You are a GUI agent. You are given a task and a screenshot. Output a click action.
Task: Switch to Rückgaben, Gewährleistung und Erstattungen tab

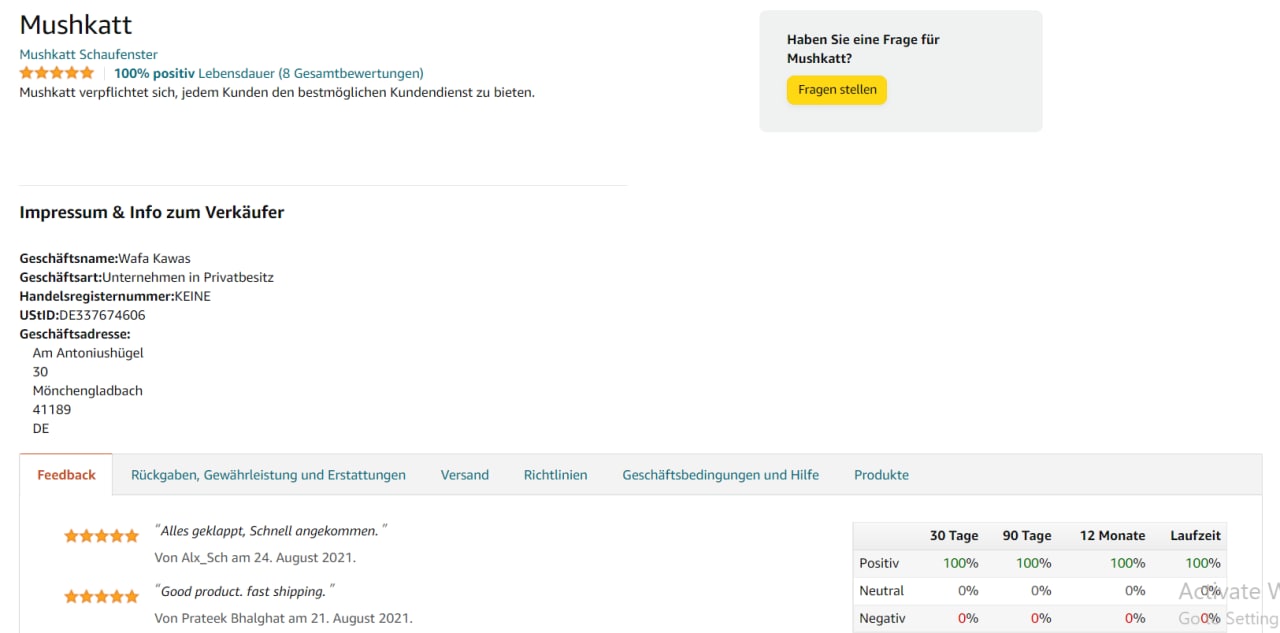pos(268,475)
